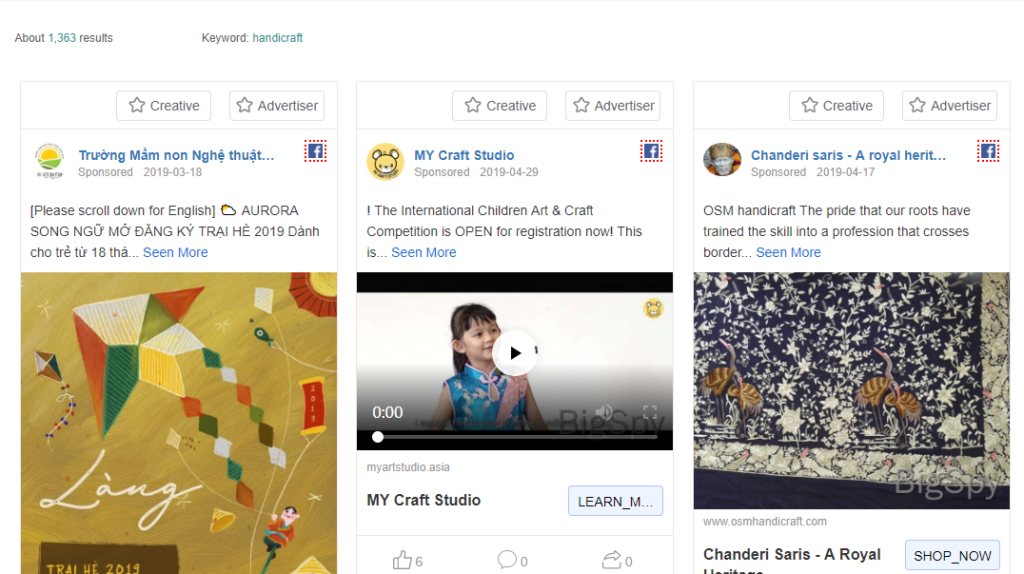Click the 2019-04-17 date text
The width and height of the screenshot is (1024, 574).
[845, 172]
